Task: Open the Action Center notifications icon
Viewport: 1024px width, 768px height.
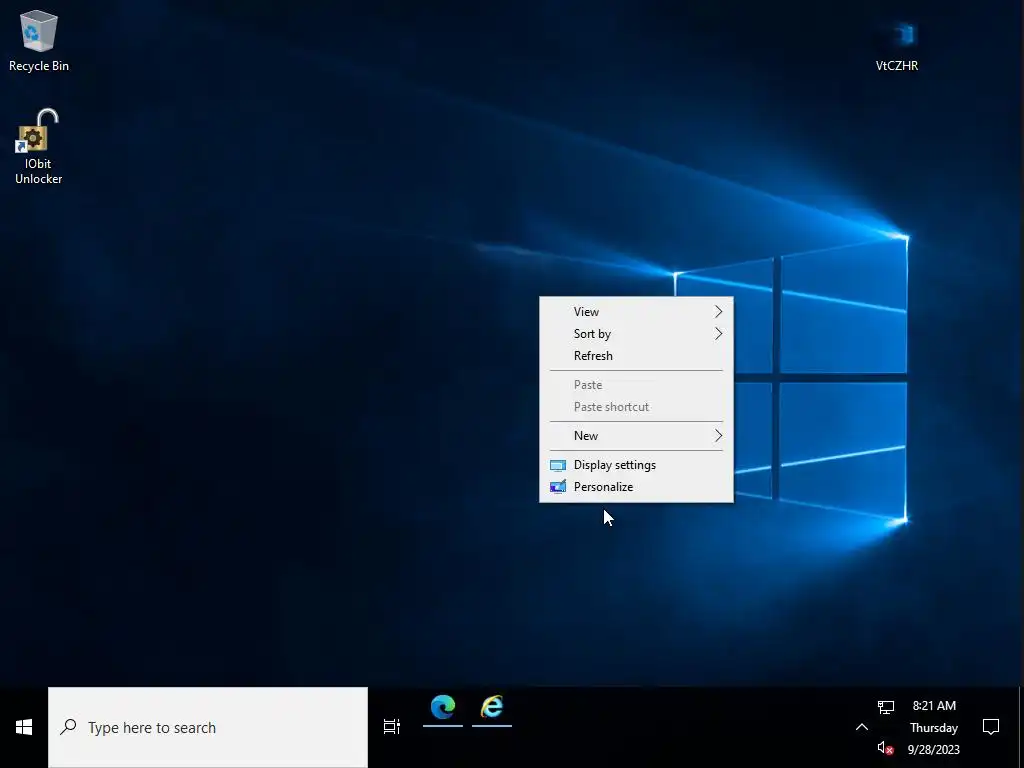Action: pos(991,727)
